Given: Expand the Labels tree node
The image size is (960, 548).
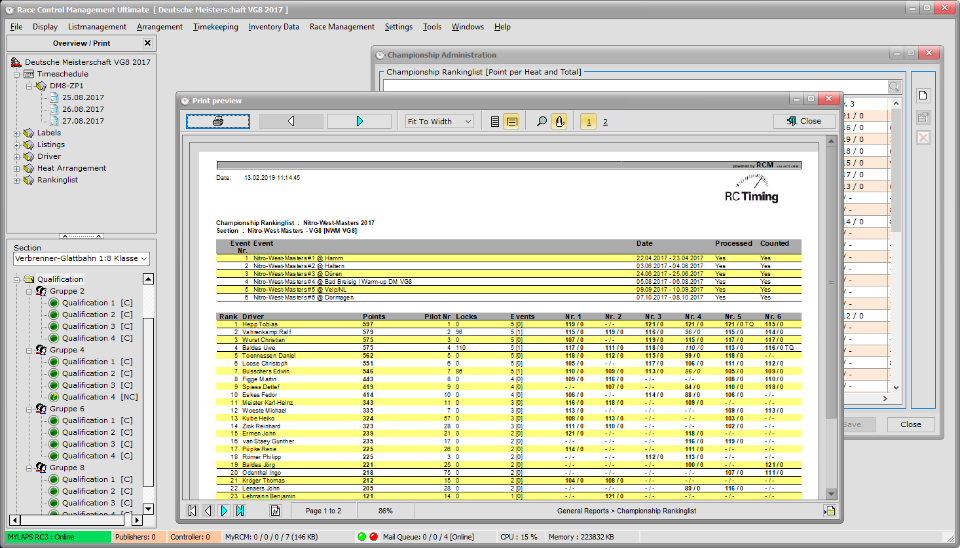Looking at the screenshot, I should pos(17,133).
